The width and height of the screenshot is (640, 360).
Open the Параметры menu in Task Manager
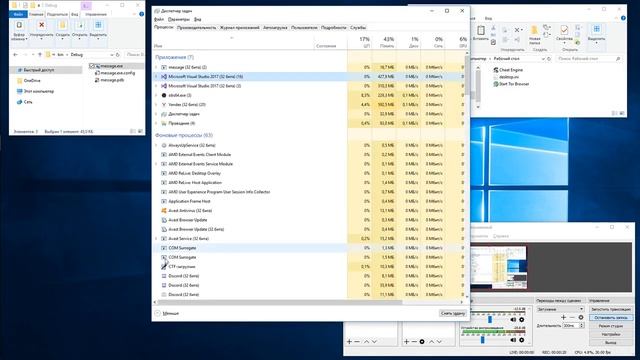[178, 19]
